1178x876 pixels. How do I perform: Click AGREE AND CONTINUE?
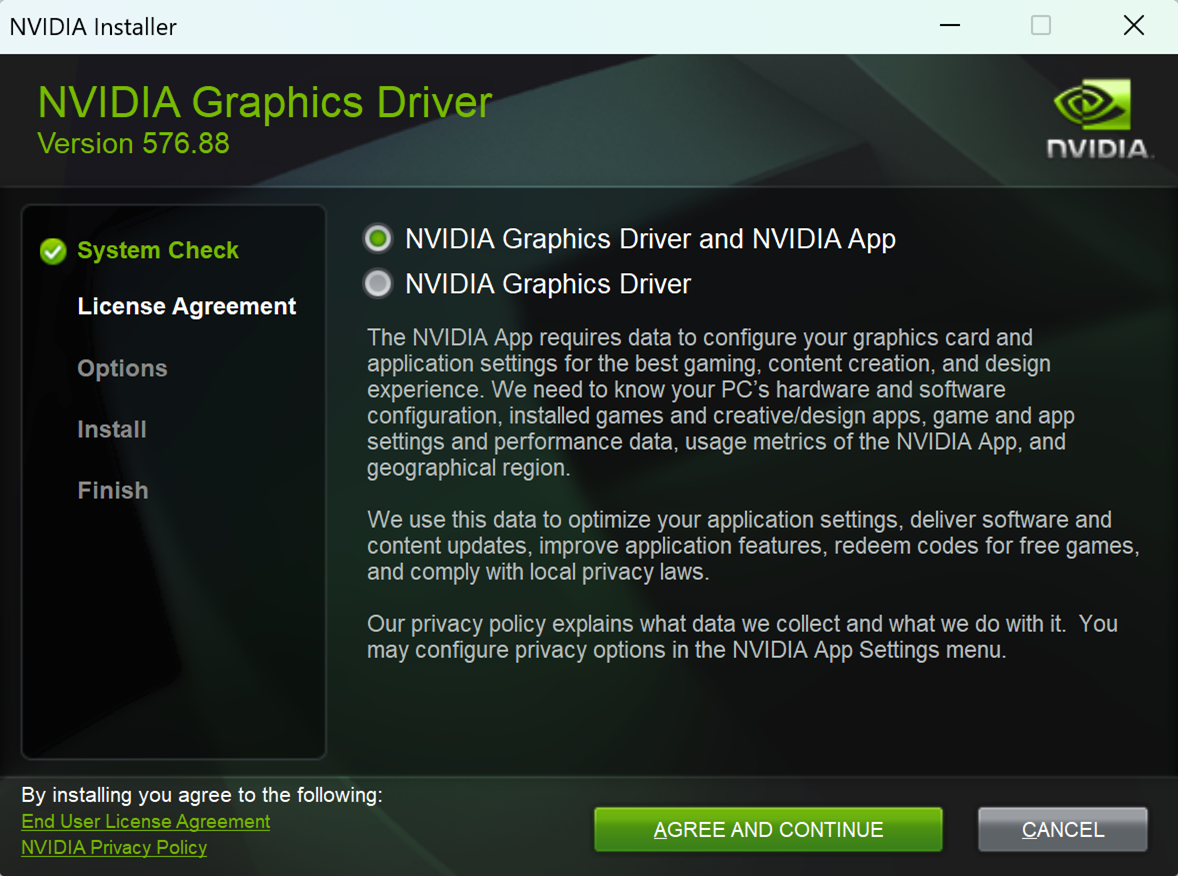pos(767,829)
